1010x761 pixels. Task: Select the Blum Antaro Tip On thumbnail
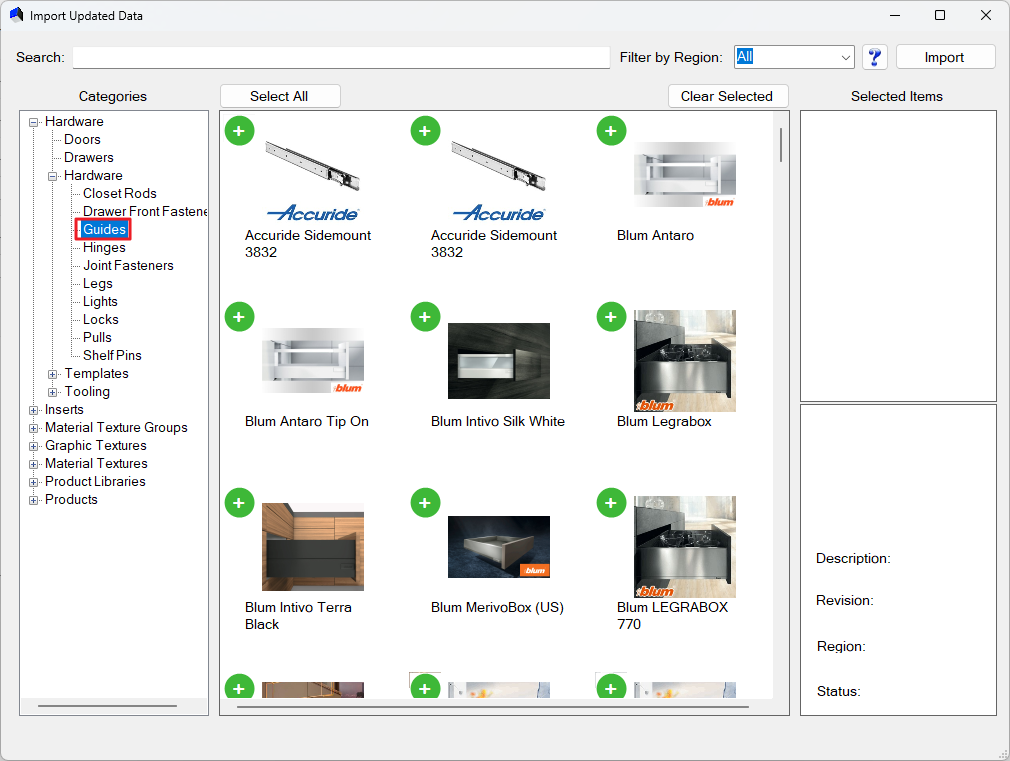(312, 361)
